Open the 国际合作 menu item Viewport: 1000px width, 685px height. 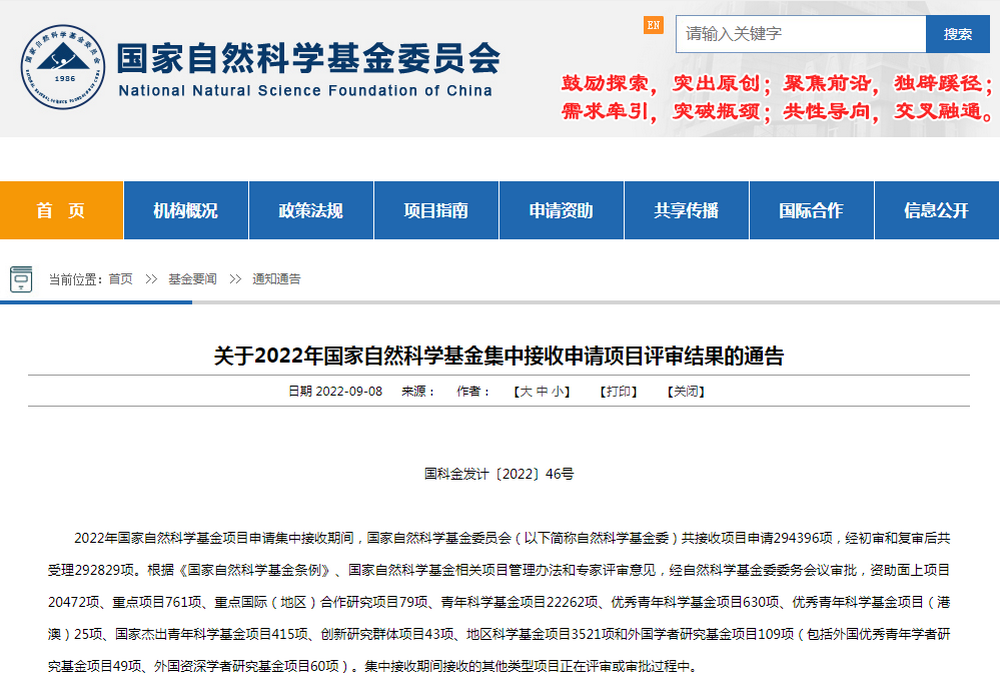811,210
